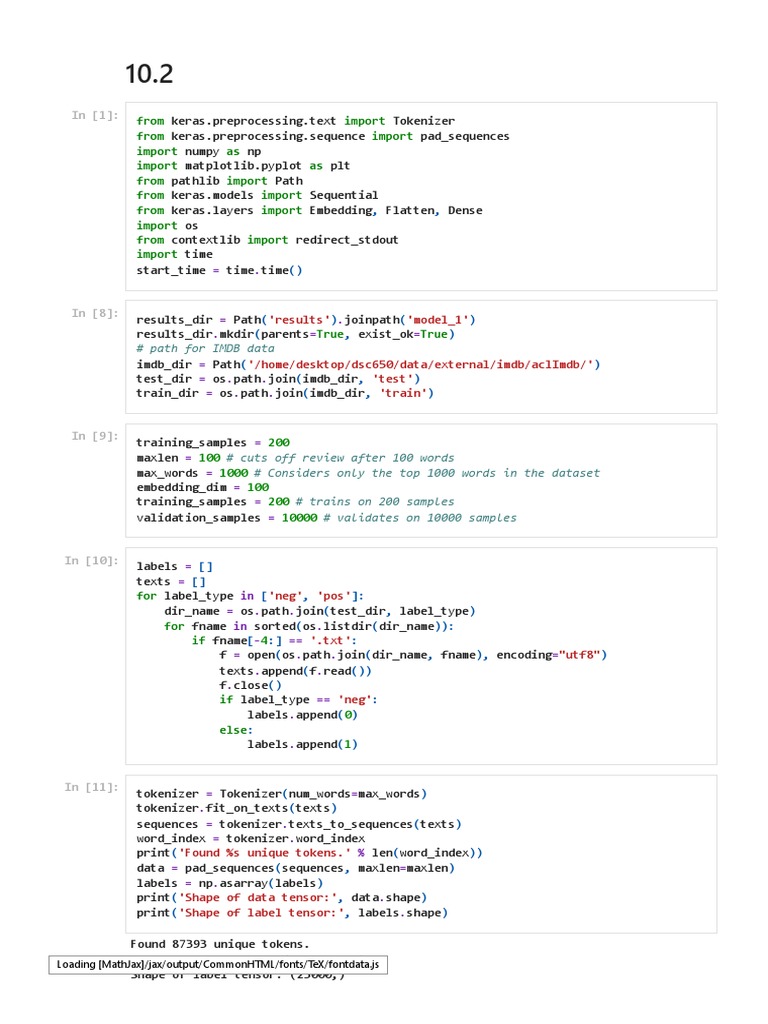Click the "Found 87393 unique tokens." output

(x=219, y=944)
